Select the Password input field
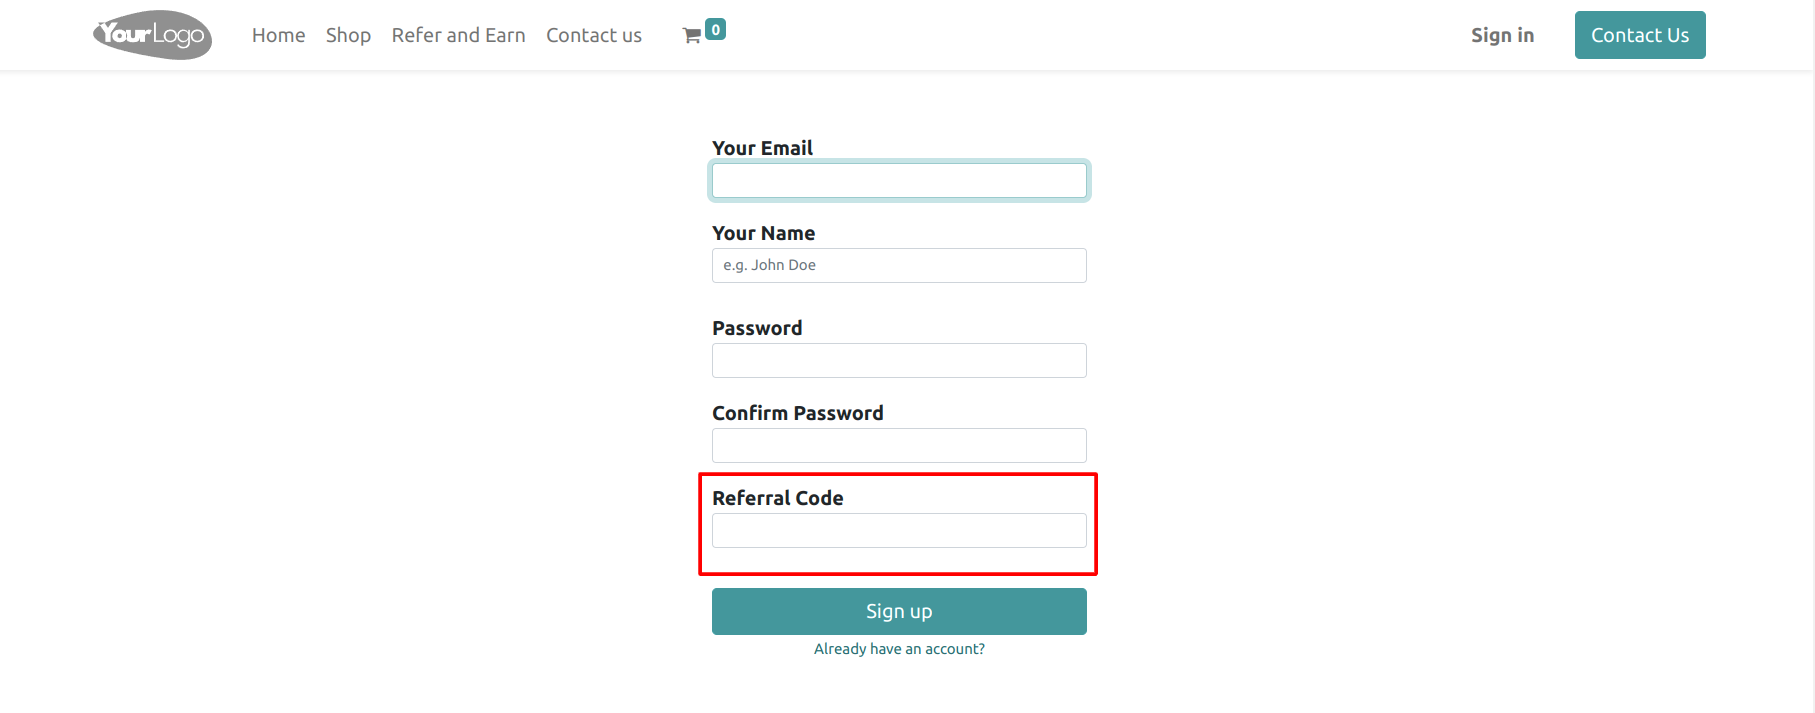Image resolution: width=1815 pixels, height=713 pixels. pos(899,360)
